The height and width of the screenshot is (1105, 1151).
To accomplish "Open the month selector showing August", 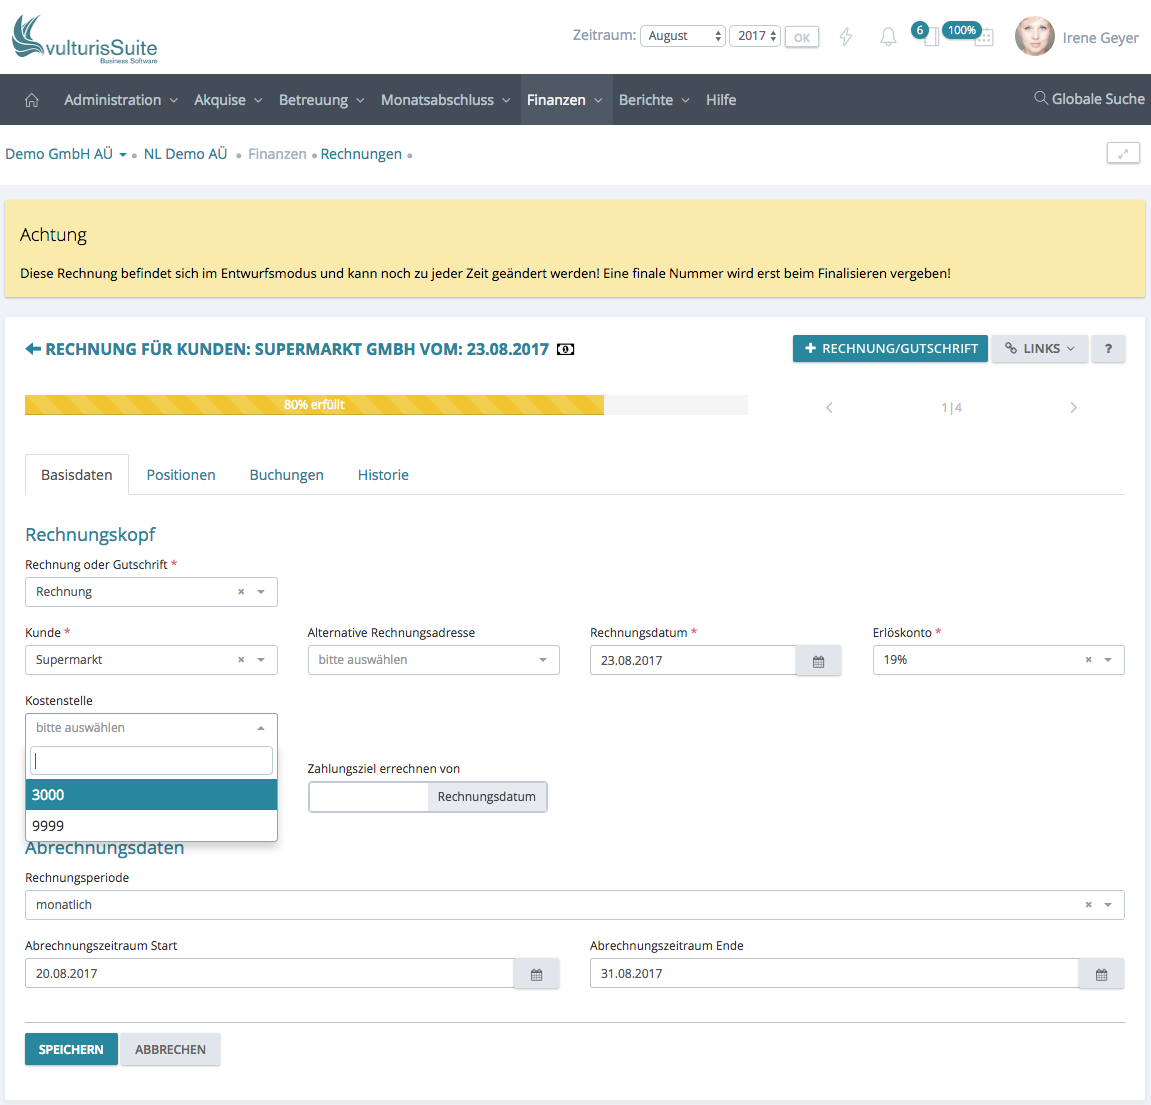I will pos(682,36).
